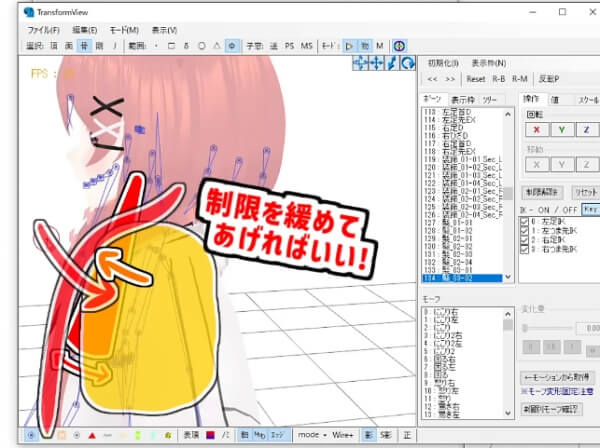Click the round globe icon in toolbar

coord(398,46)
